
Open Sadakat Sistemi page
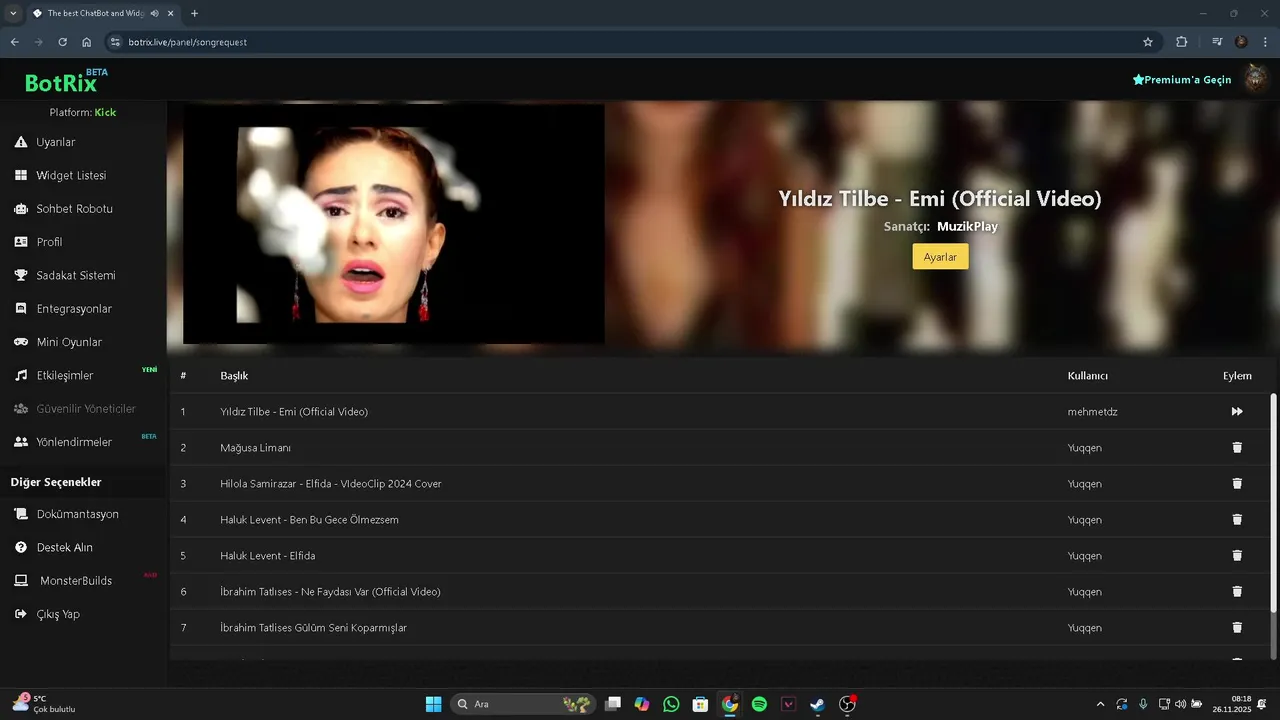click(75, 275)
